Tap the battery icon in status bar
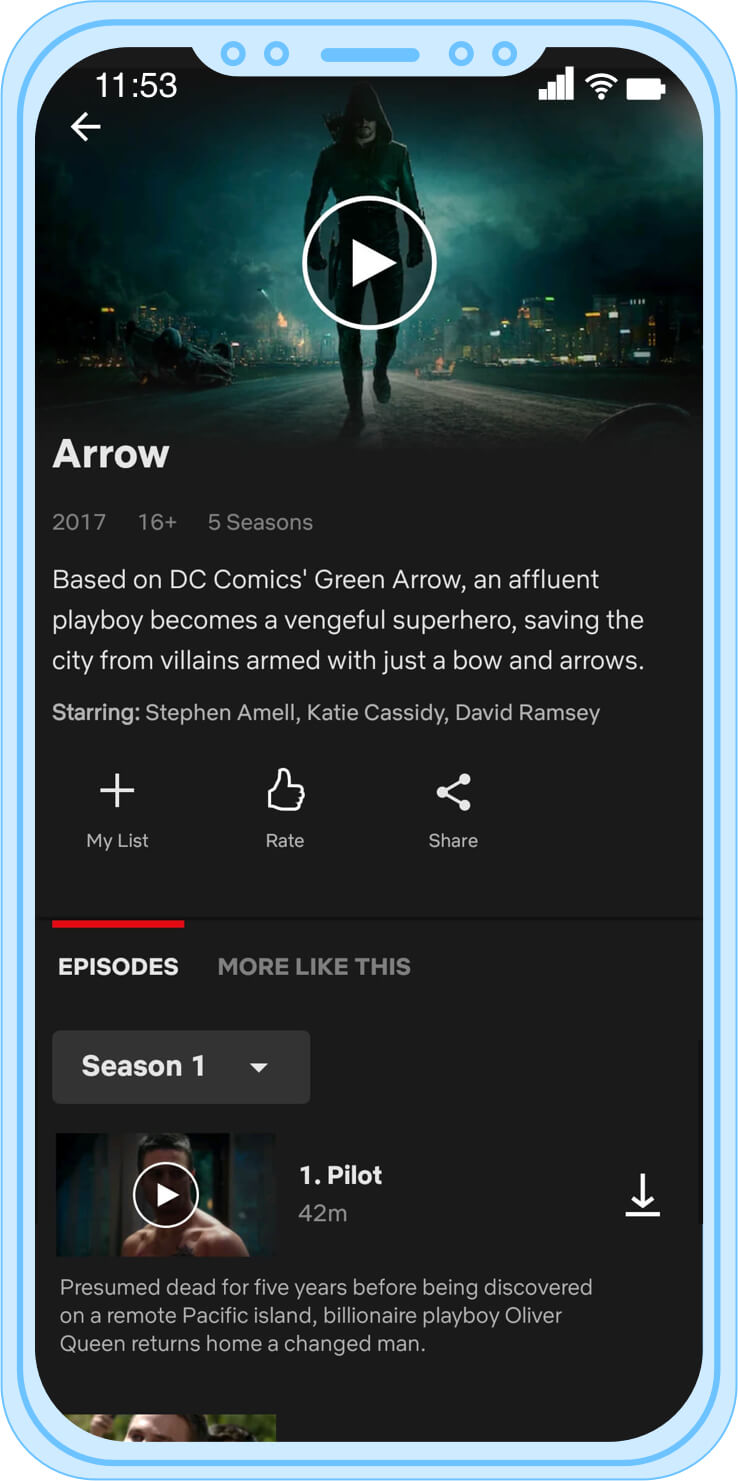 pyautogui.click(x=646, y=89)
